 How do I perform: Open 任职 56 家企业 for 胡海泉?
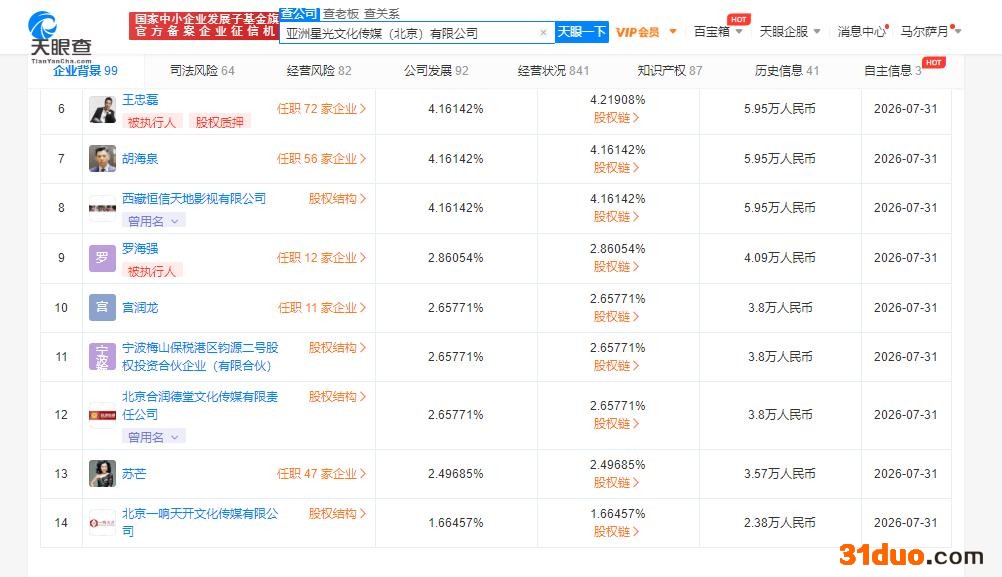point(321,159)
